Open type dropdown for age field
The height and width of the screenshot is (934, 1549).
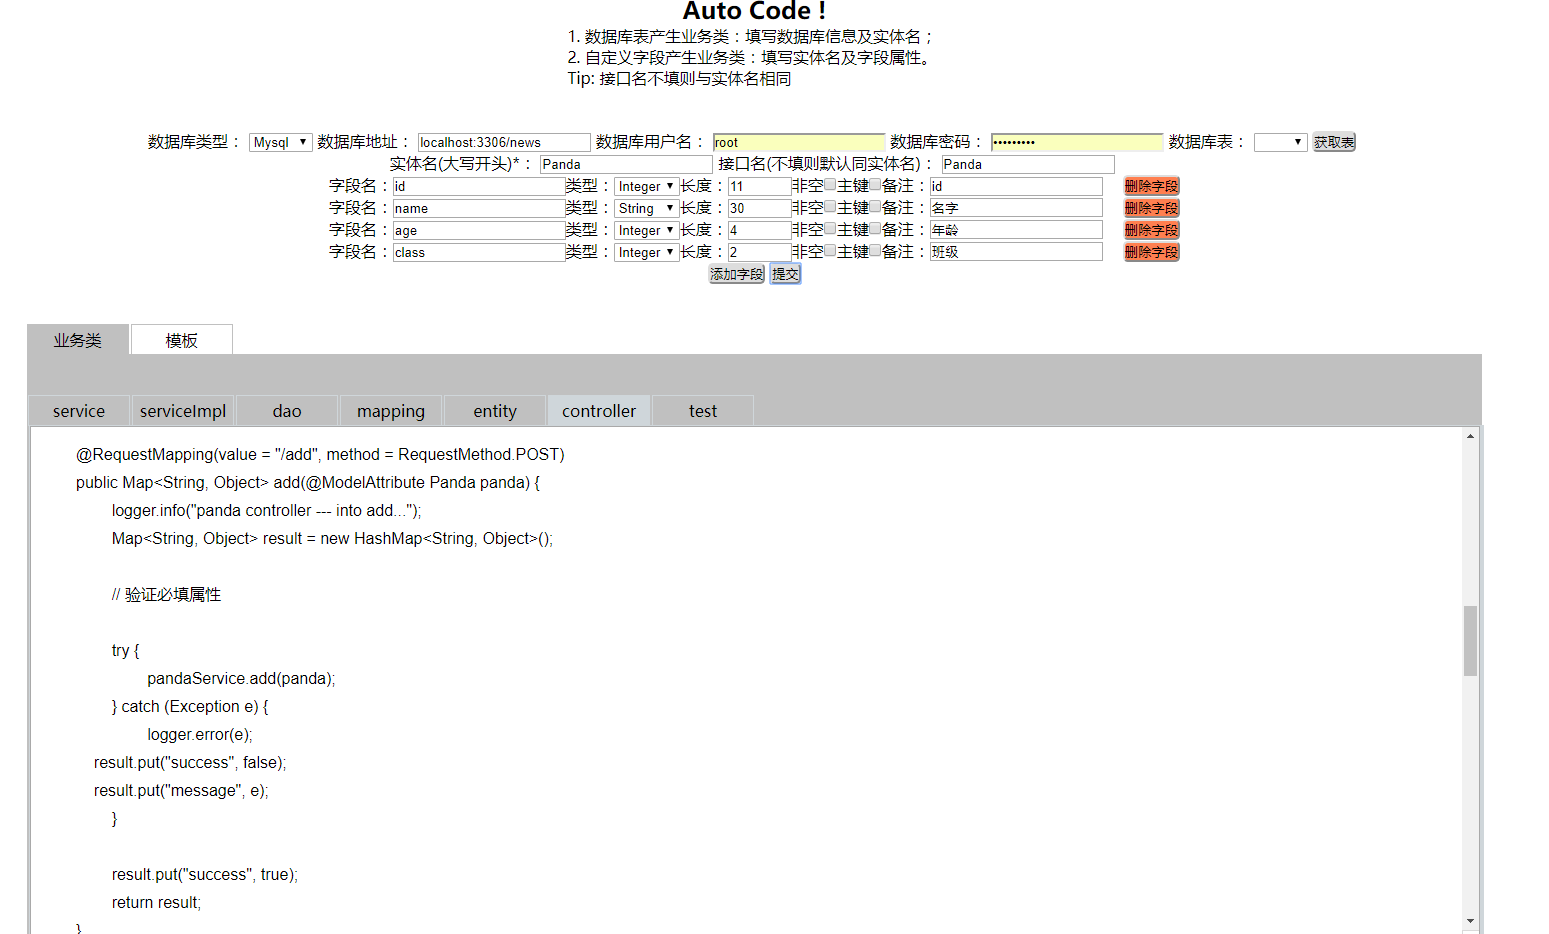[647, 230]
